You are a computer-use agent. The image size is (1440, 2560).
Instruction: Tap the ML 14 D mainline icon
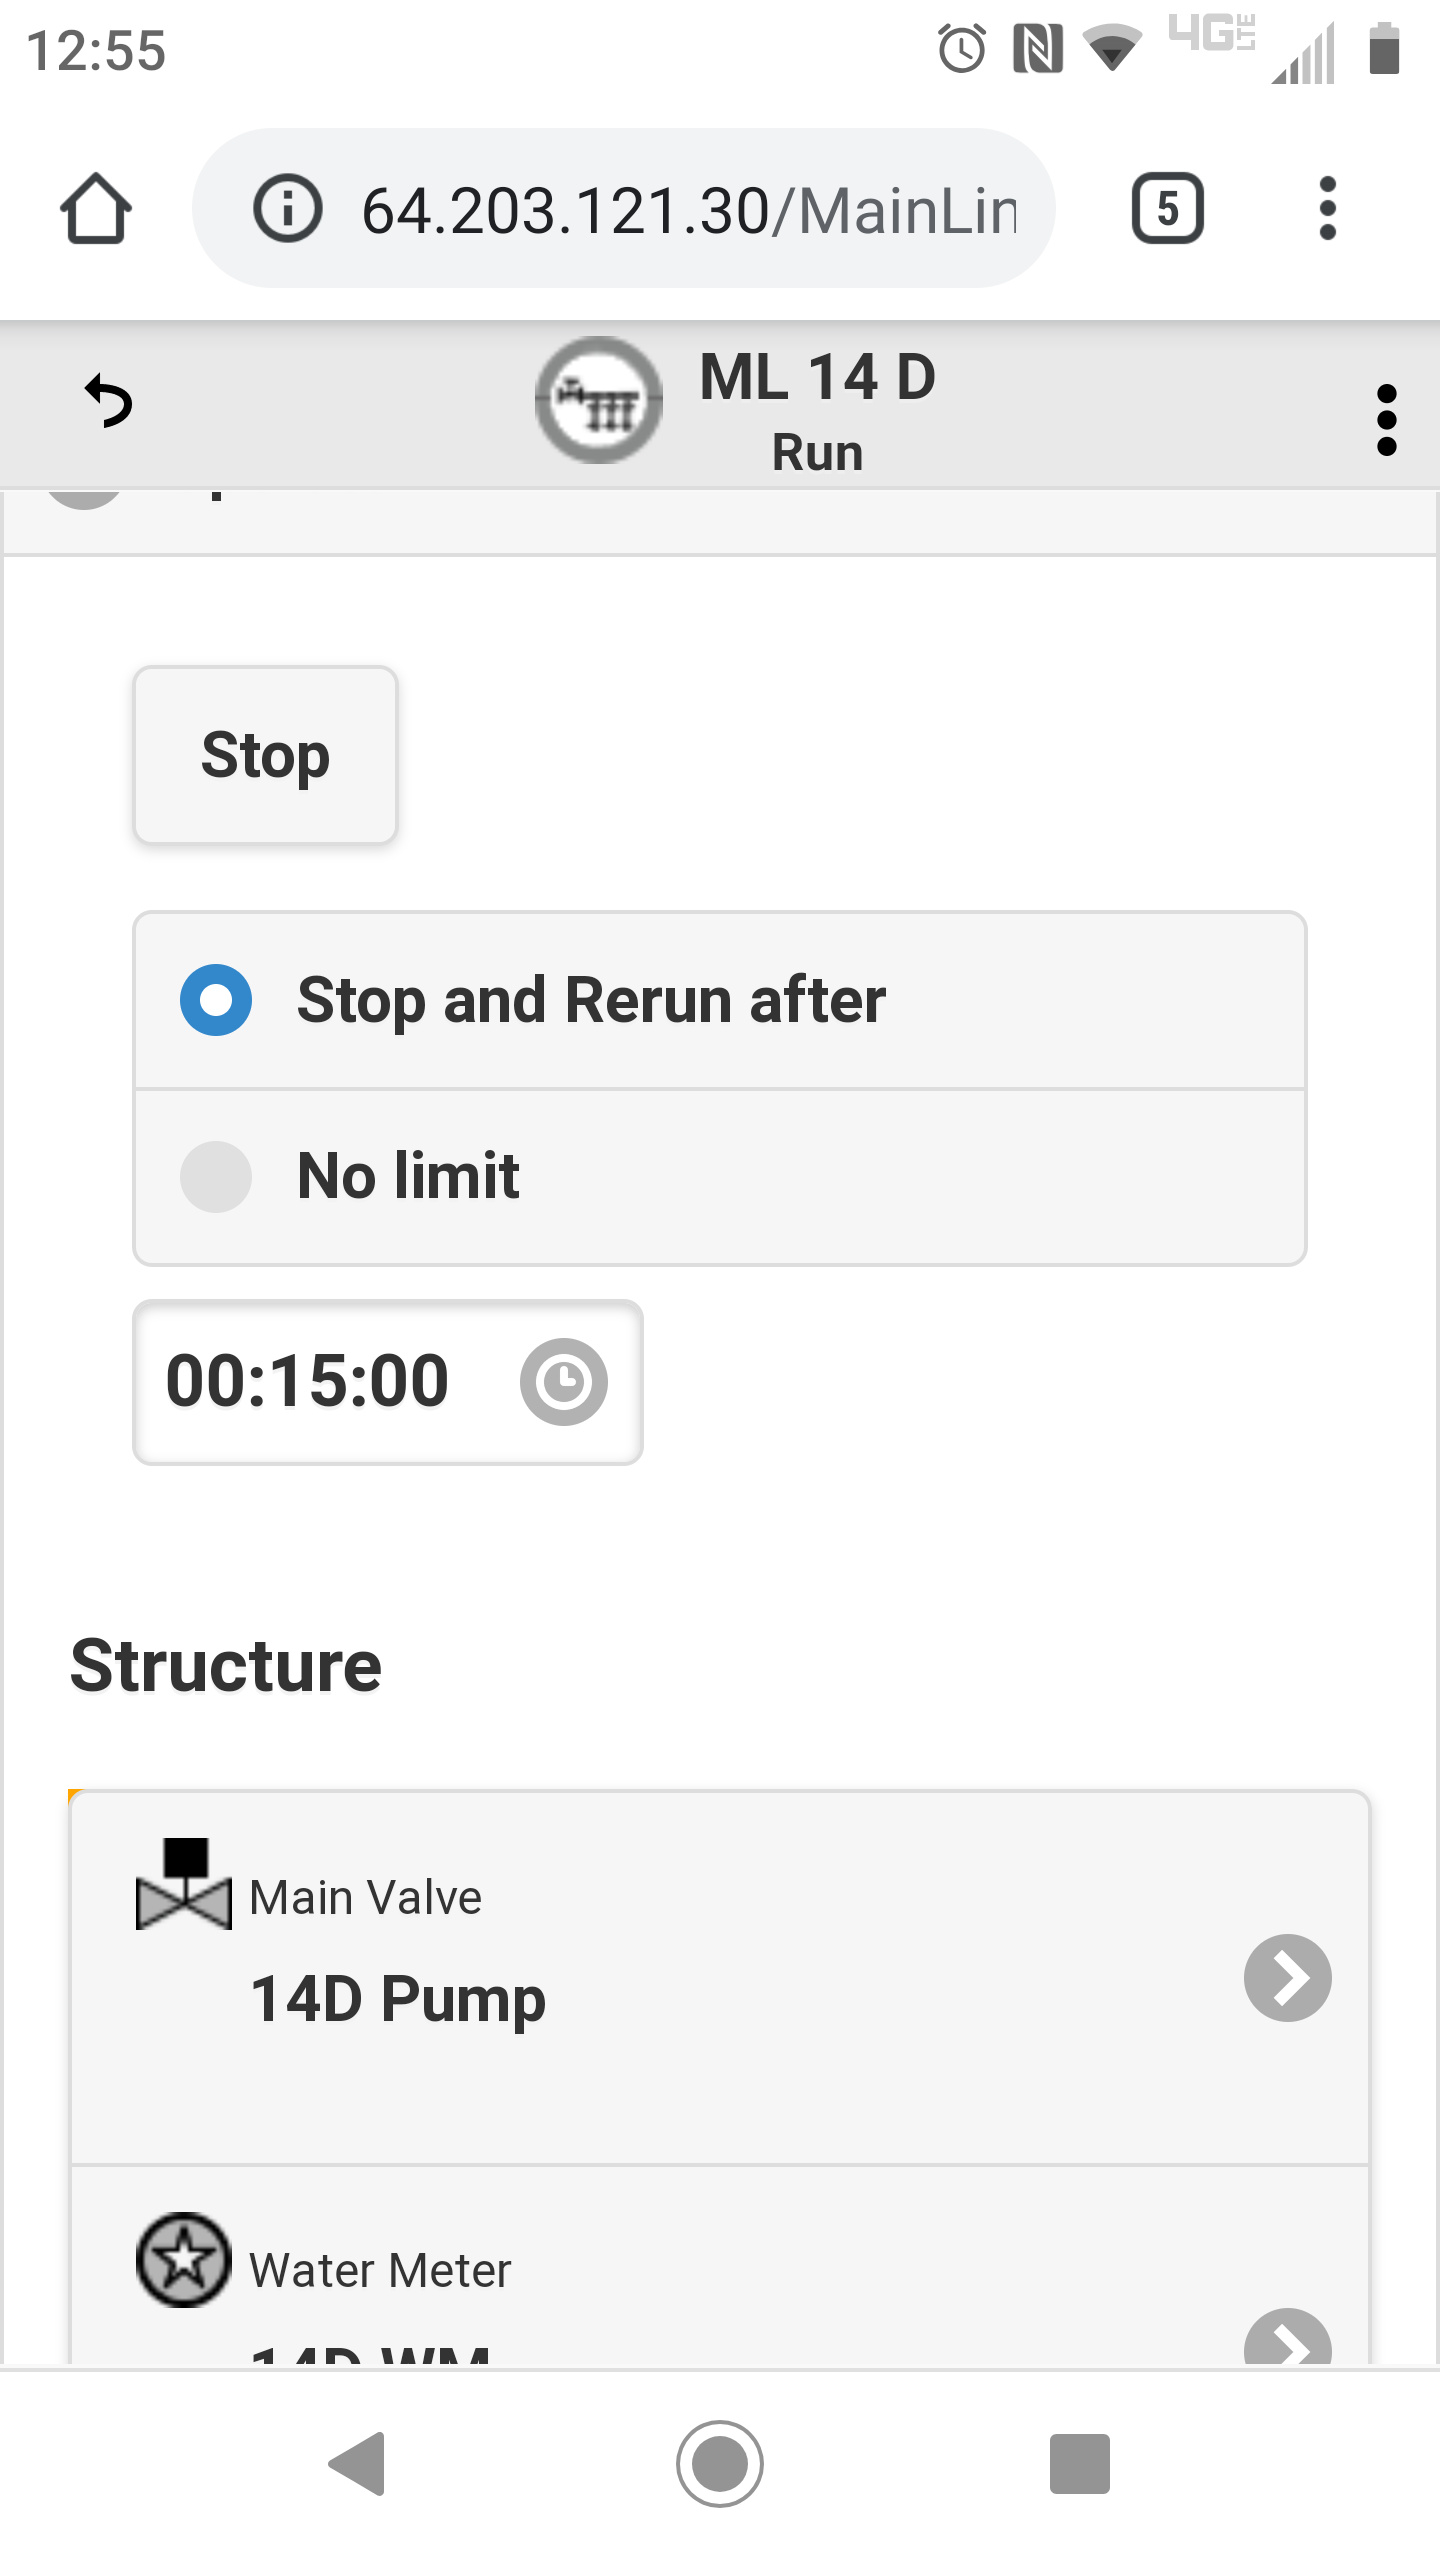(598, 400)
